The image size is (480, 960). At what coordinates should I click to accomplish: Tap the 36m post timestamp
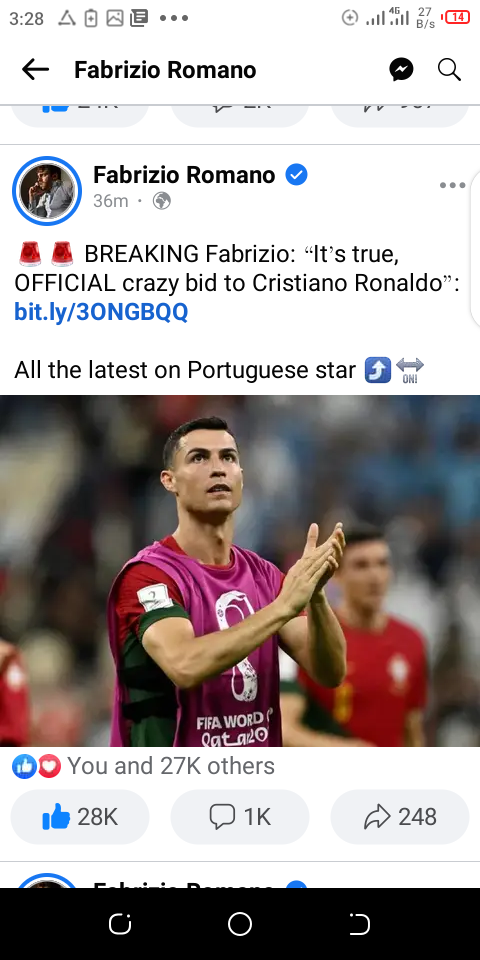[x=111, y=201]
